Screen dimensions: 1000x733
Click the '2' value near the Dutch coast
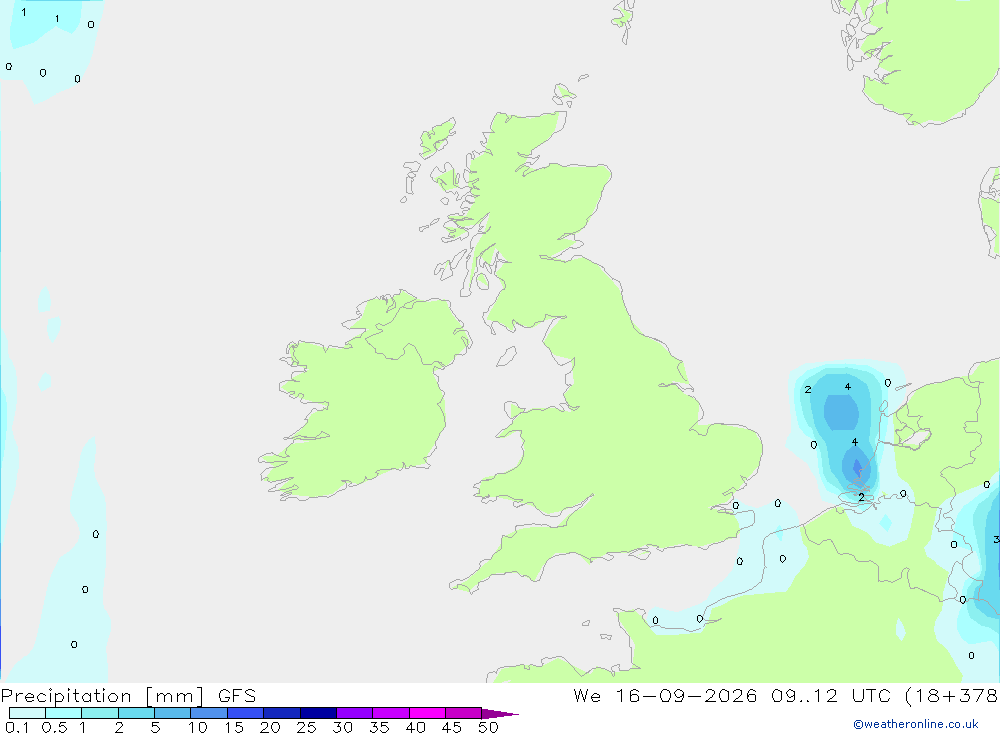[x=861, y=497]
